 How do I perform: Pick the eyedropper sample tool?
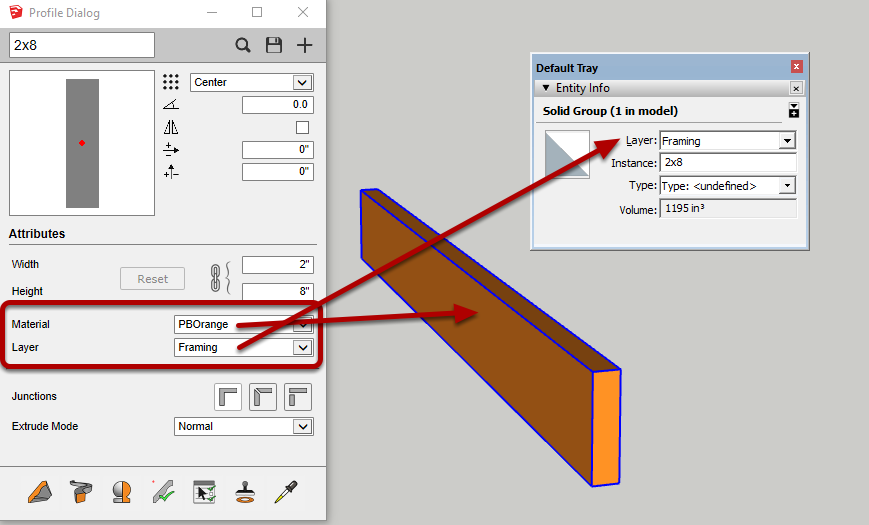[x=286, y=492]
